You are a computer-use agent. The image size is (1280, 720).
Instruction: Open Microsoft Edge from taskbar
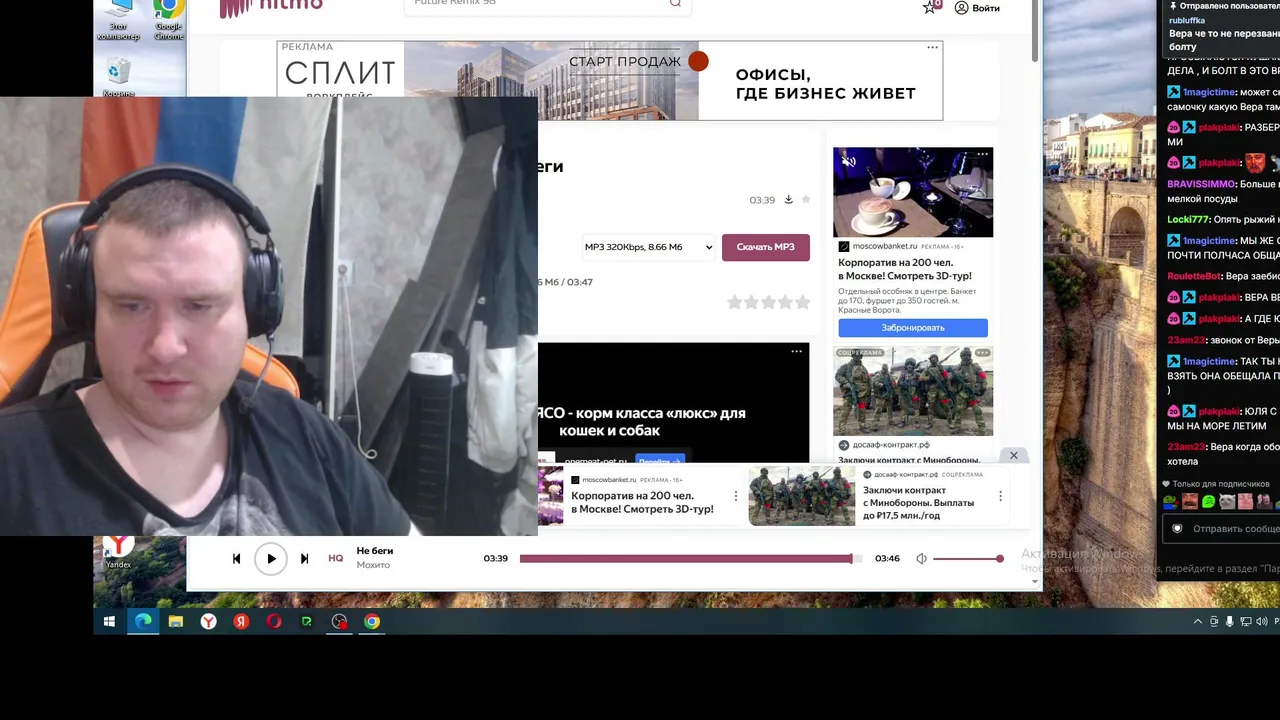(143, 622)
